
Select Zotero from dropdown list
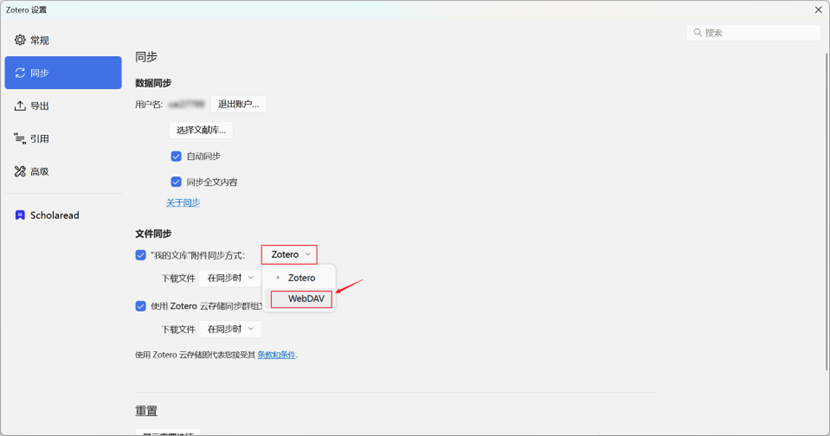(299, 278)
